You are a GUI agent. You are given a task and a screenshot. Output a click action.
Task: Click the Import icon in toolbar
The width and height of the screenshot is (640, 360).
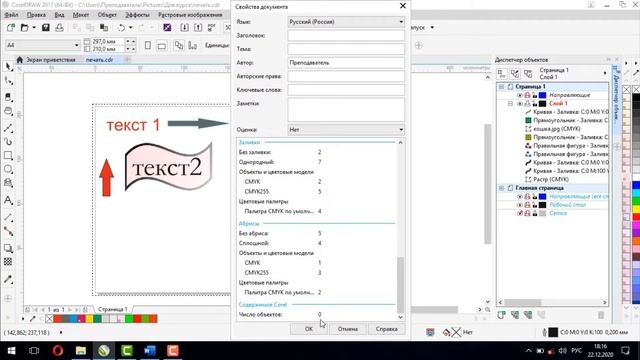(x=184, y=28)
